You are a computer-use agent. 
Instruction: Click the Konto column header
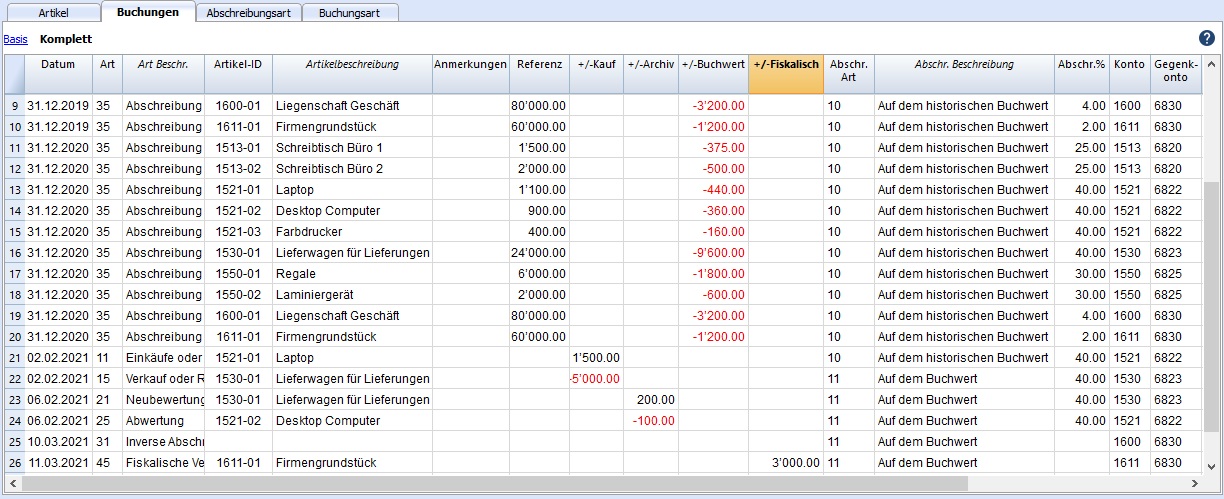coord(1129,74)
